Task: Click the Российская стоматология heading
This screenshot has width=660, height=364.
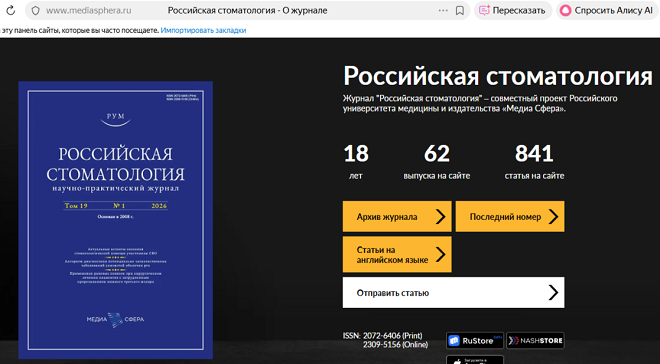Action: point(498,76)
